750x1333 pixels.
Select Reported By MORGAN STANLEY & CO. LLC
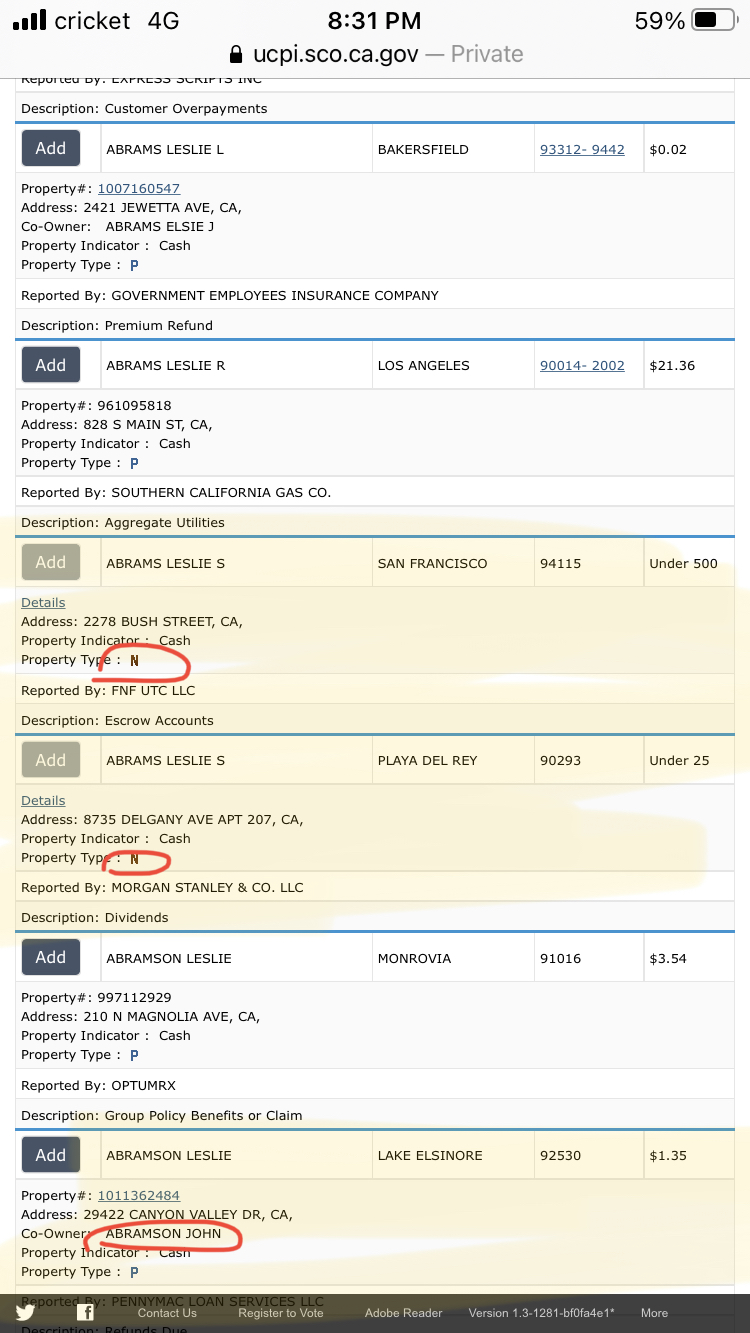click(162, 887)
